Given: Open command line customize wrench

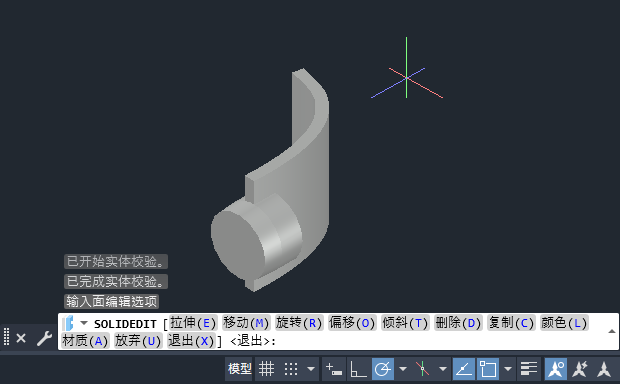Looking at the screenshot, I should (x=44, y=338).
